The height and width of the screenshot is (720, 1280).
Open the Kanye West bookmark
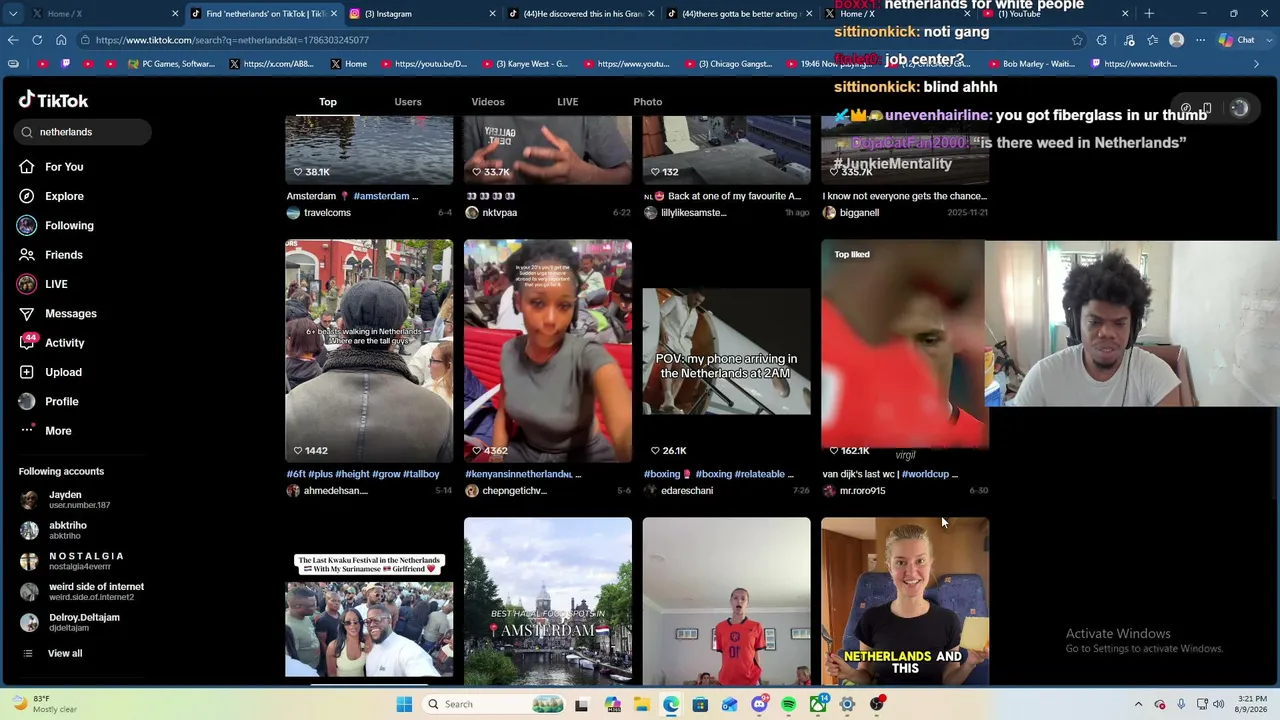pyautogui.click(x=524, y=64)
